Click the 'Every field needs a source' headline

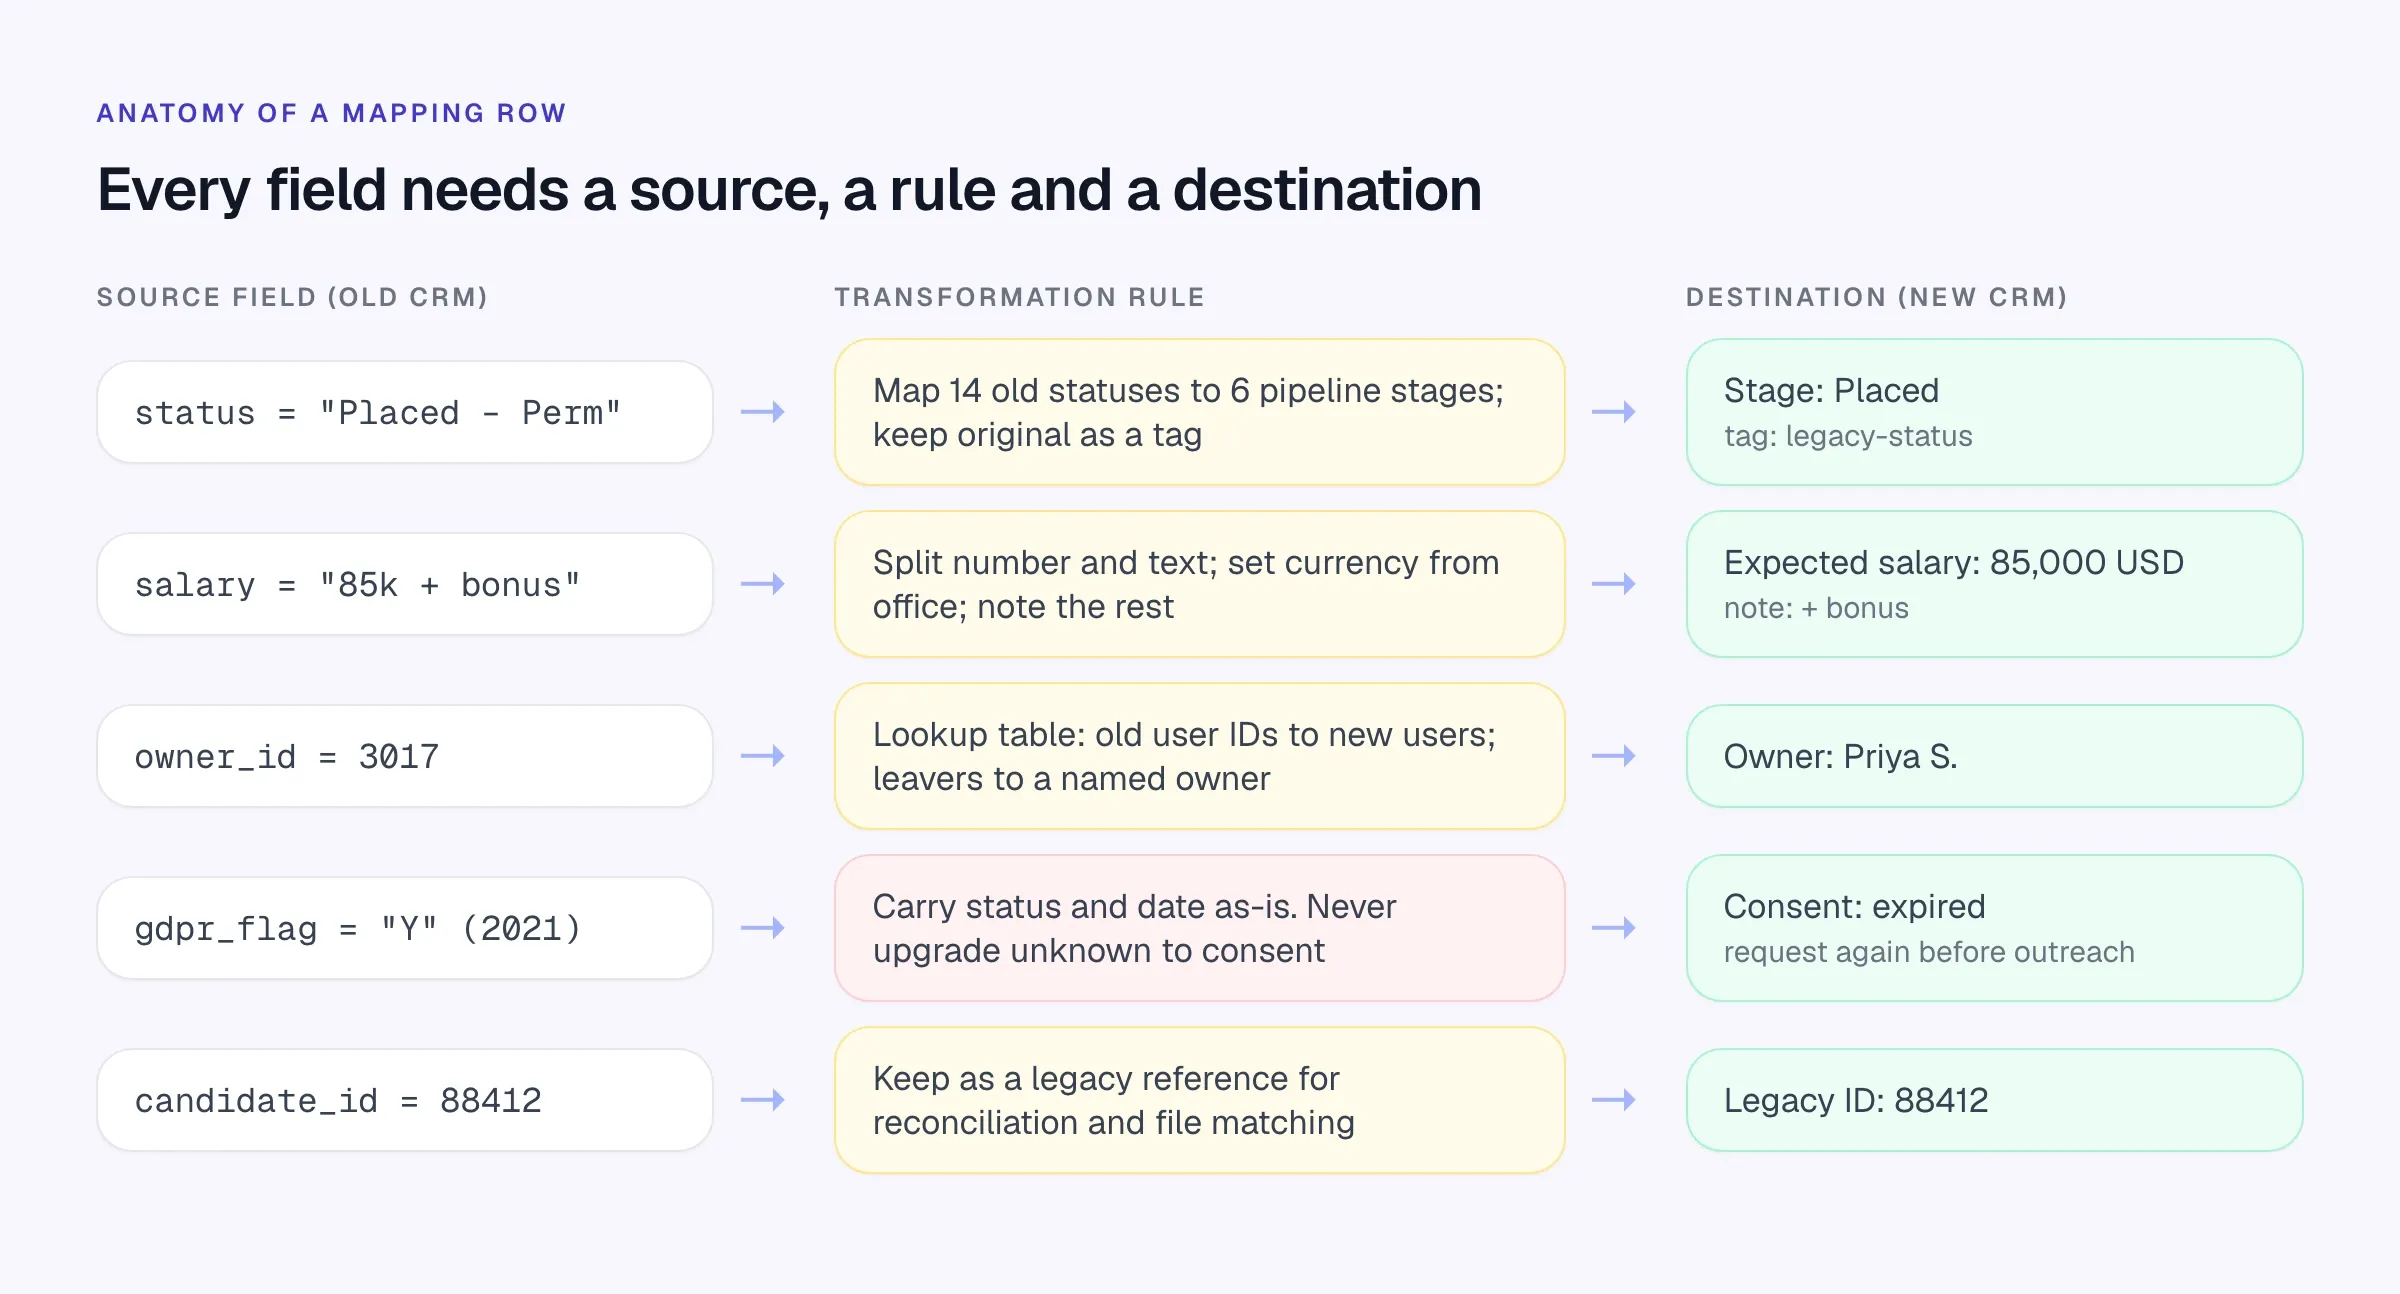coord(790,190)
